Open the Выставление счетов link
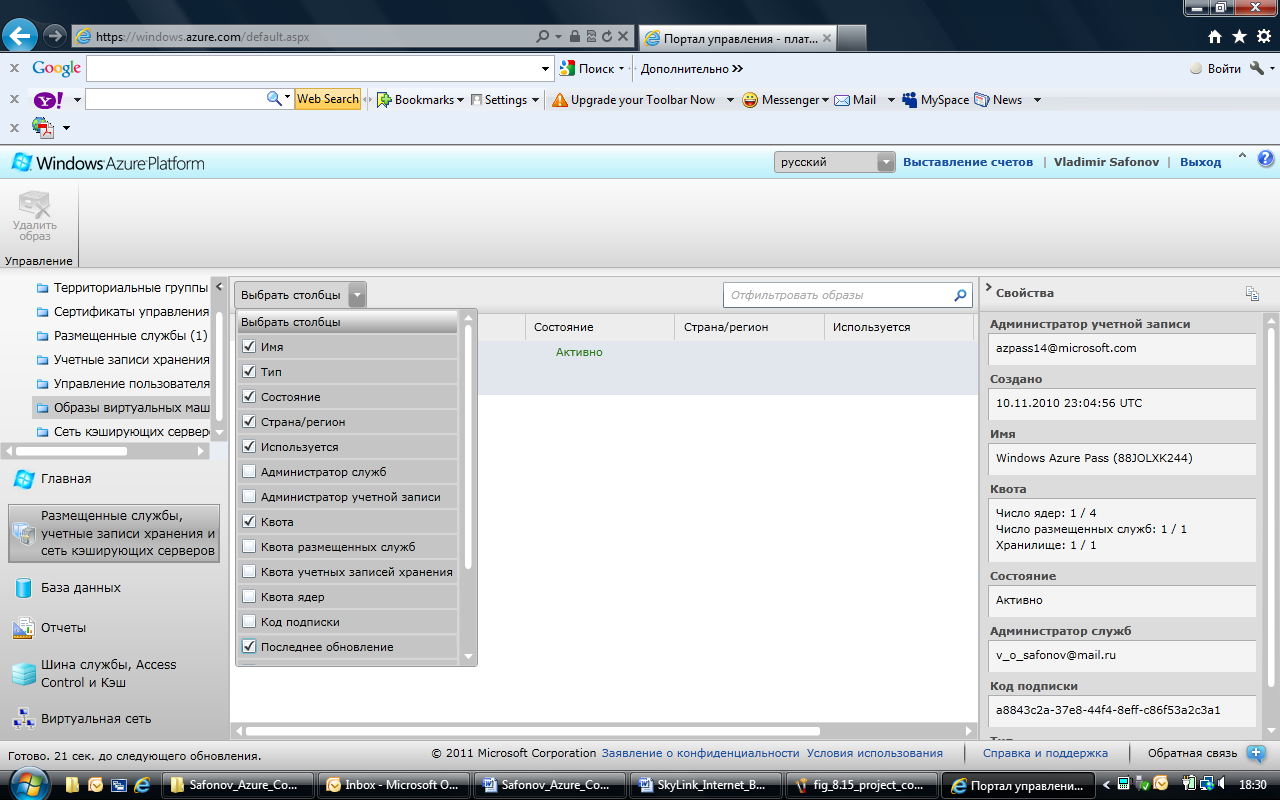 coord(968,162)
